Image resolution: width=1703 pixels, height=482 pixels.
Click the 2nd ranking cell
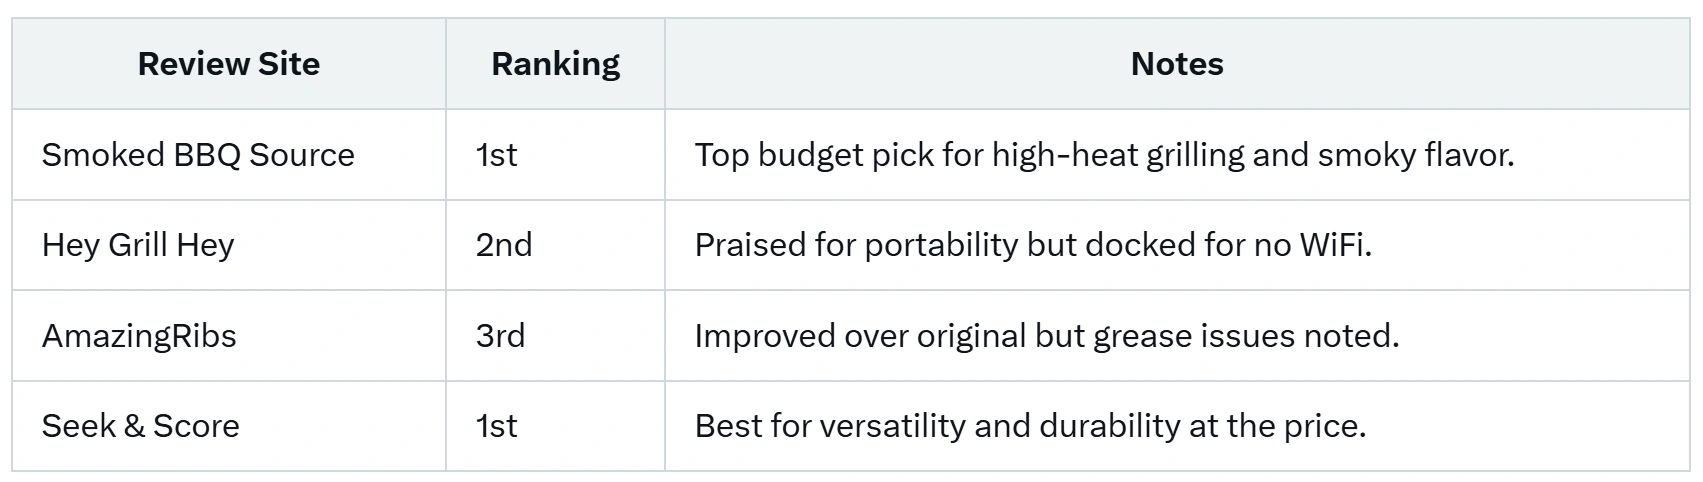click(x=504, y=245)
